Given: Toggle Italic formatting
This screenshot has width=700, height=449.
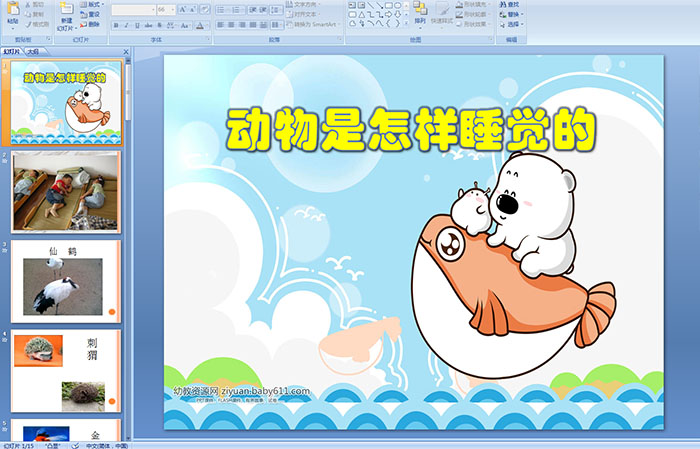Looking at the screenshot, I should pos(126,26).
